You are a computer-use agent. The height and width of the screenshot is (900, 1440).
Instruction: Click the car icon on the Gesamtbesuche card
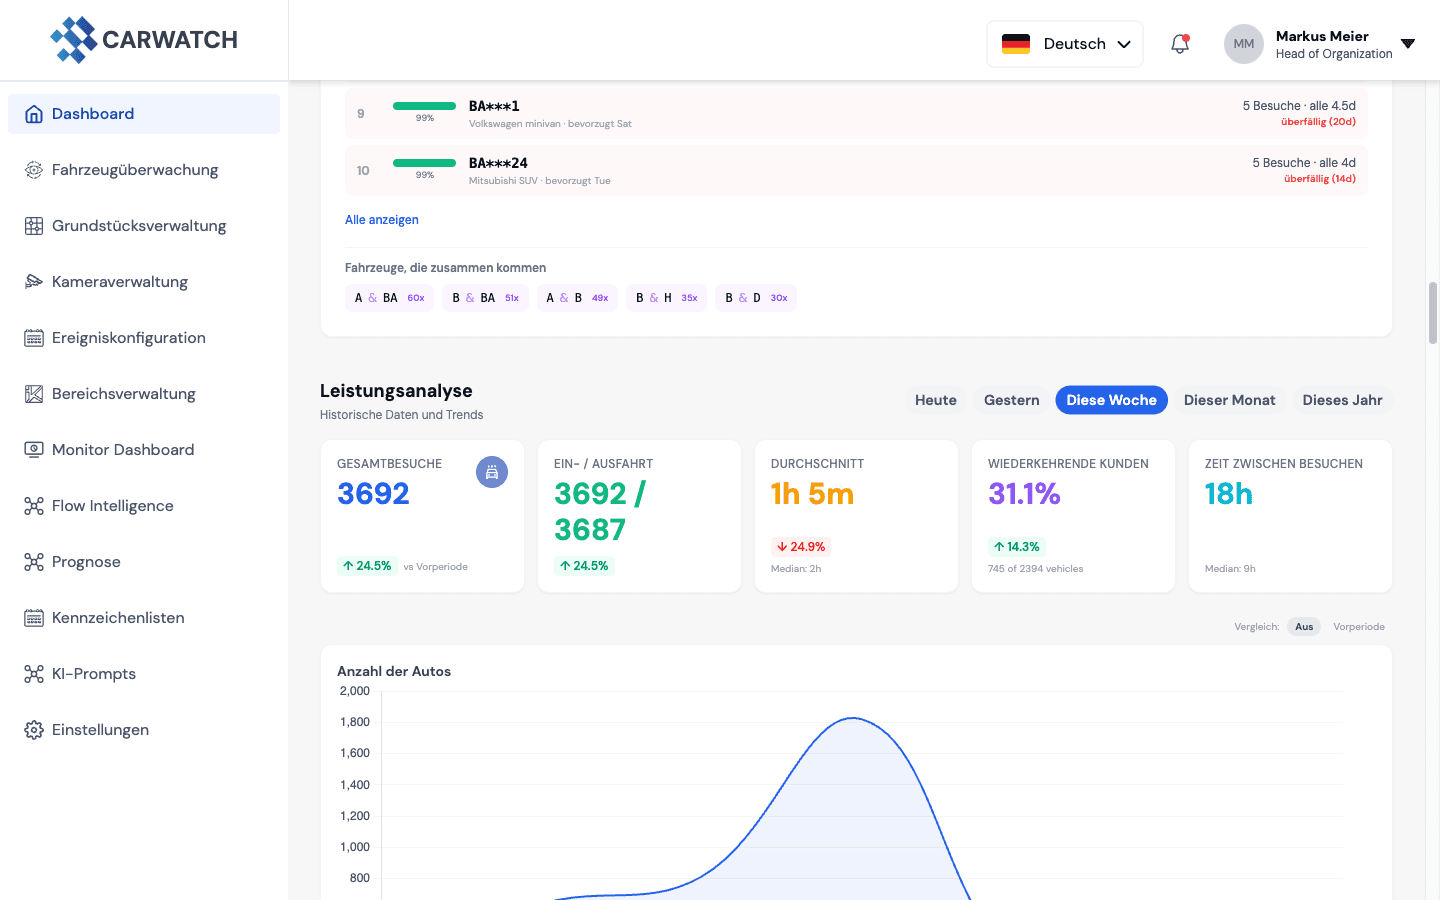pyautogui.click(x=492, y=472)
